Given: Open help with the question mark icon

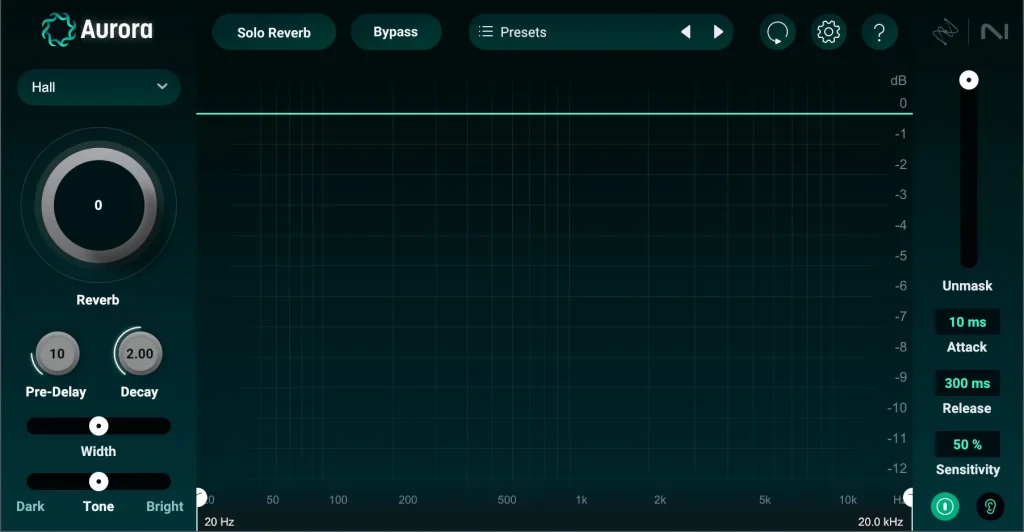Looking at the screenshot, I should pyautogui.click(x=879, y=32).
